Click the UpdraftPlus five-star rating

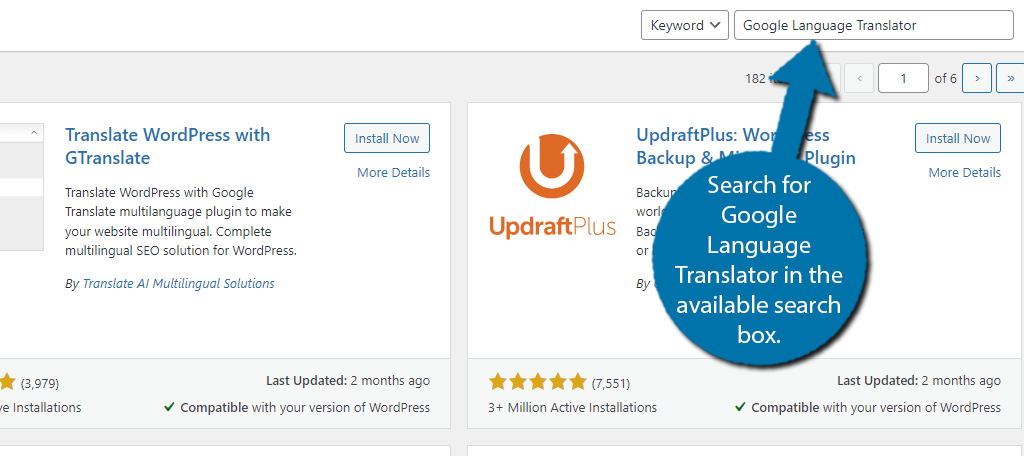pyautogui.click(x=537, y=382)
